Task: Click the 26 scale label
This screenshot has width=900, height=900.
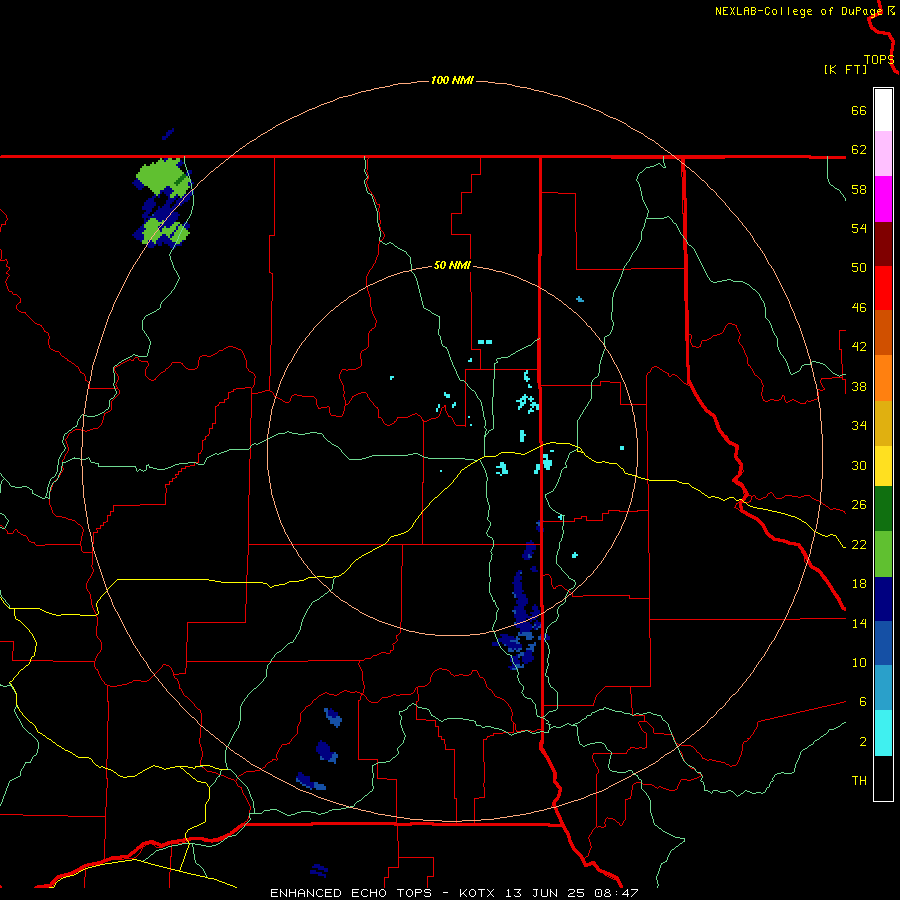Action: click(x=859, y=505)
